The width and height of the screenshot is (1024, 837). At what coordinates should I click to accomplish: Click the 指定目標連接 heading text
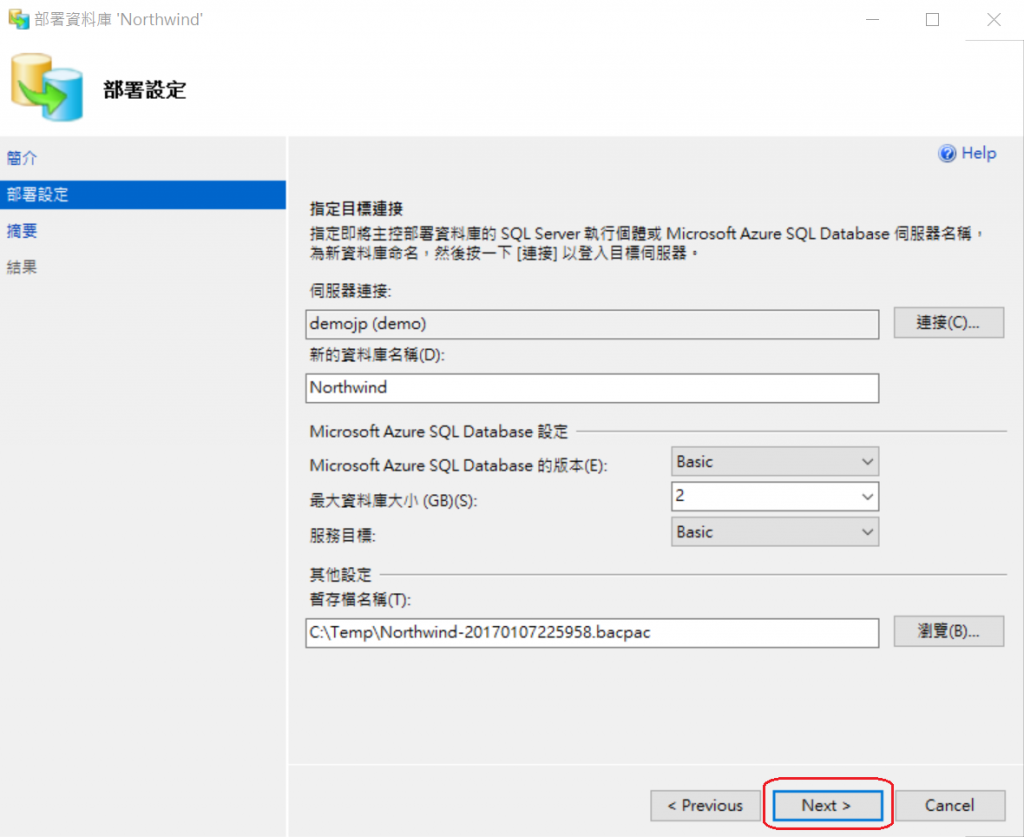pyautogui.click(x=356, y=209)
